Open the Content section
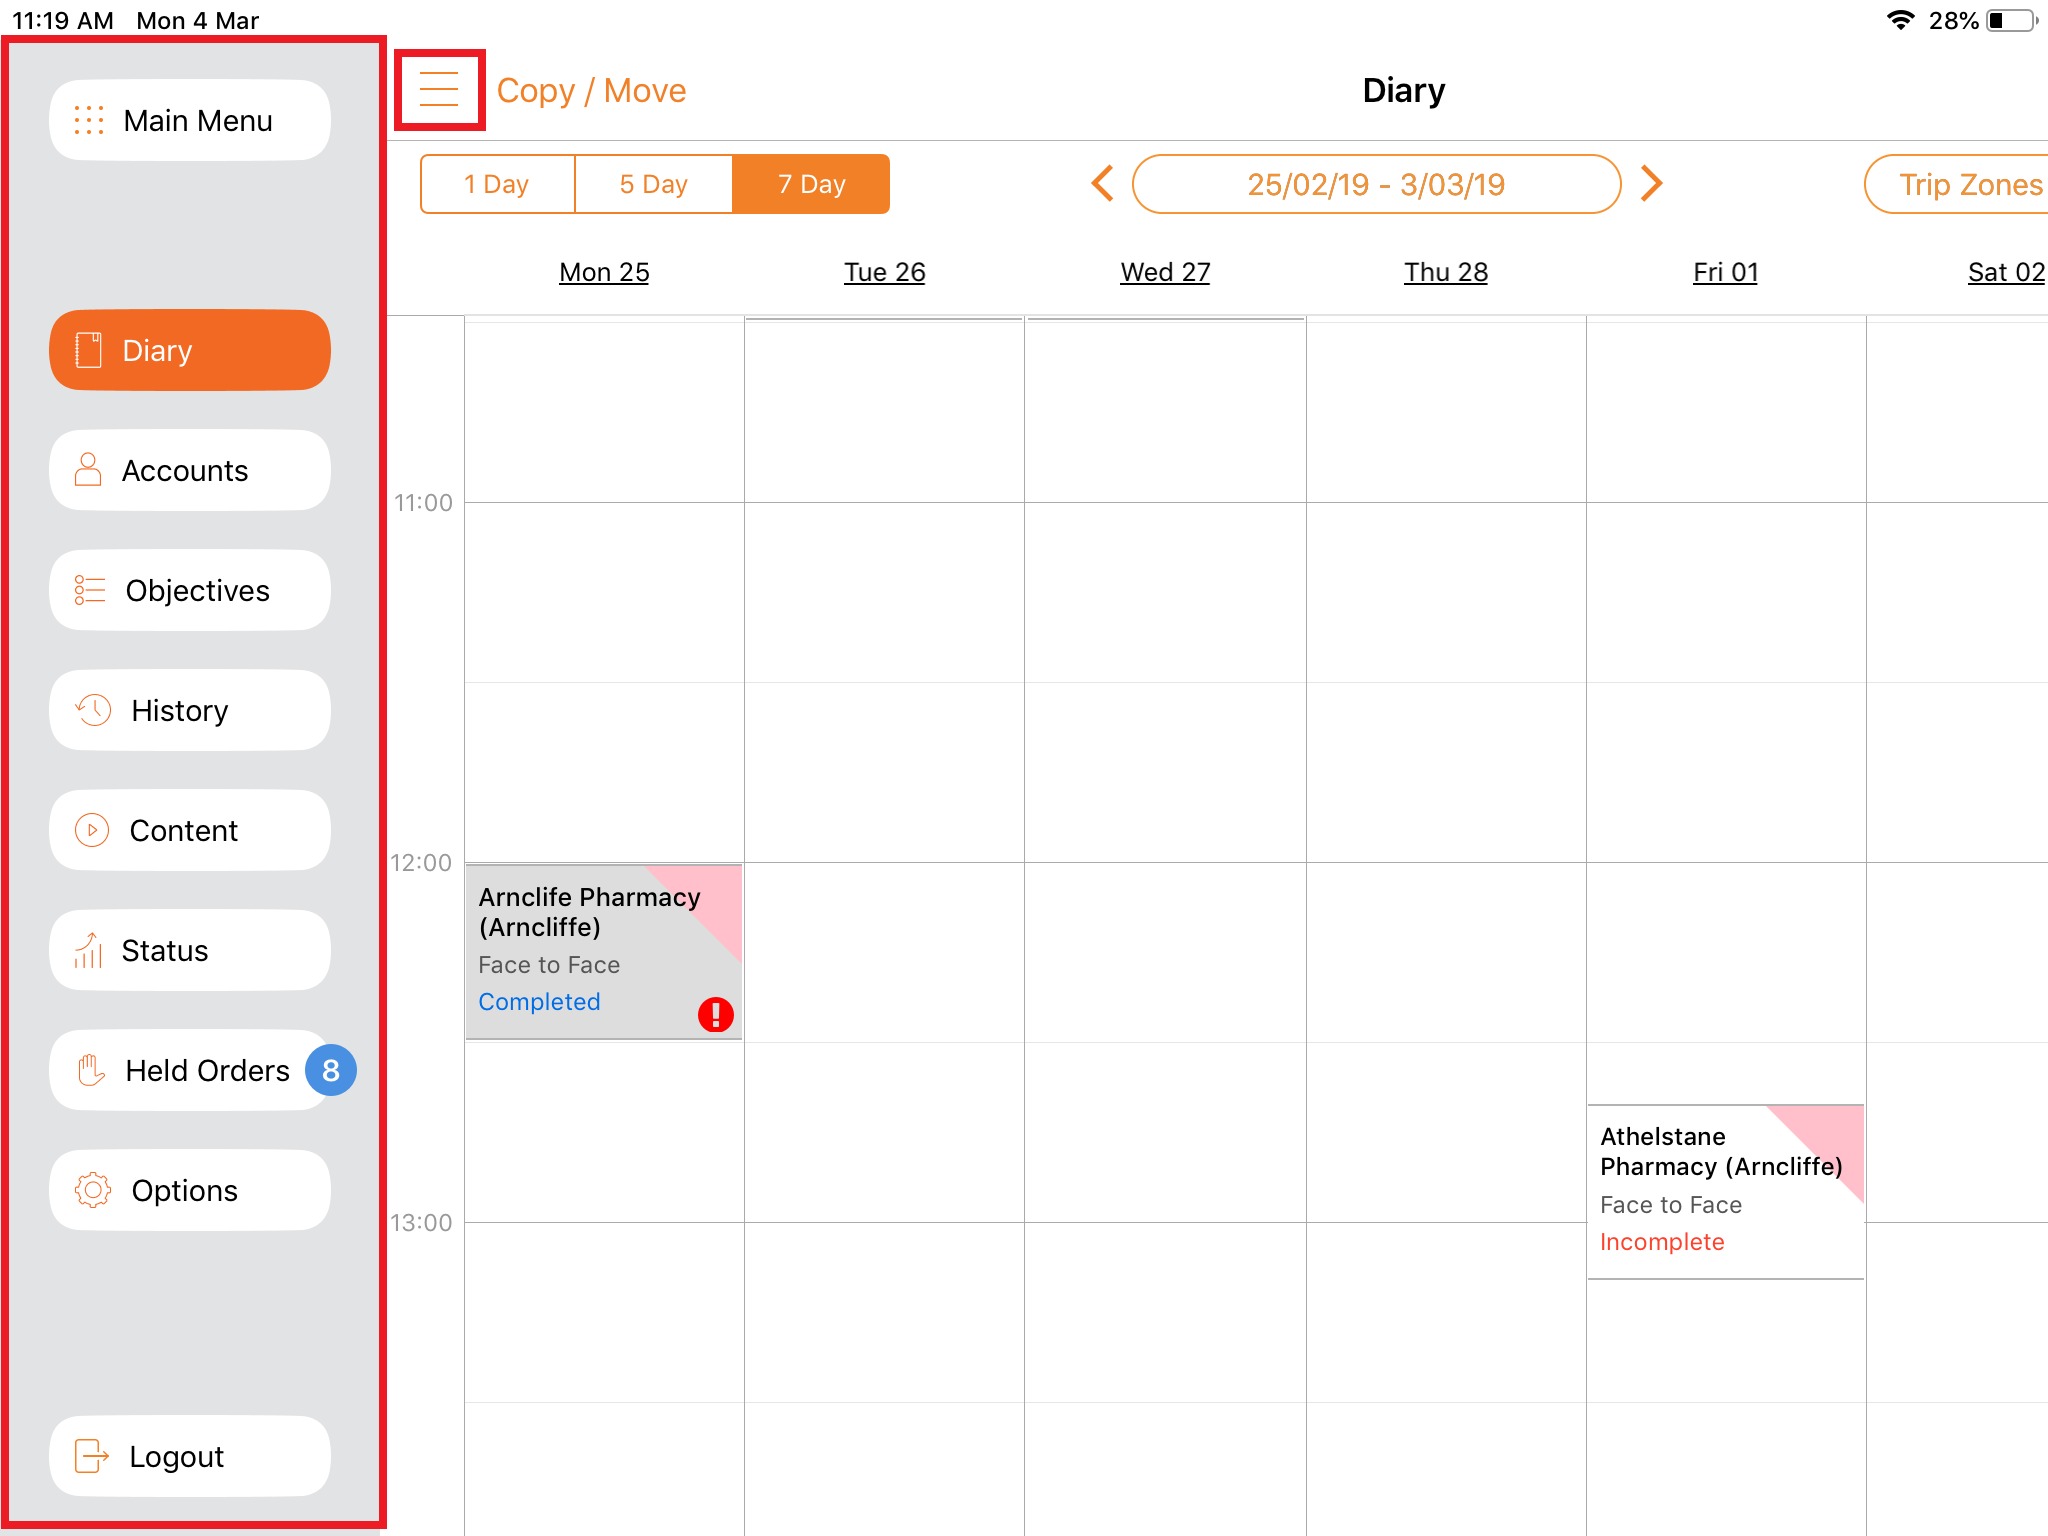The height and width of the screenshot is (1536, 2048). 190,831
